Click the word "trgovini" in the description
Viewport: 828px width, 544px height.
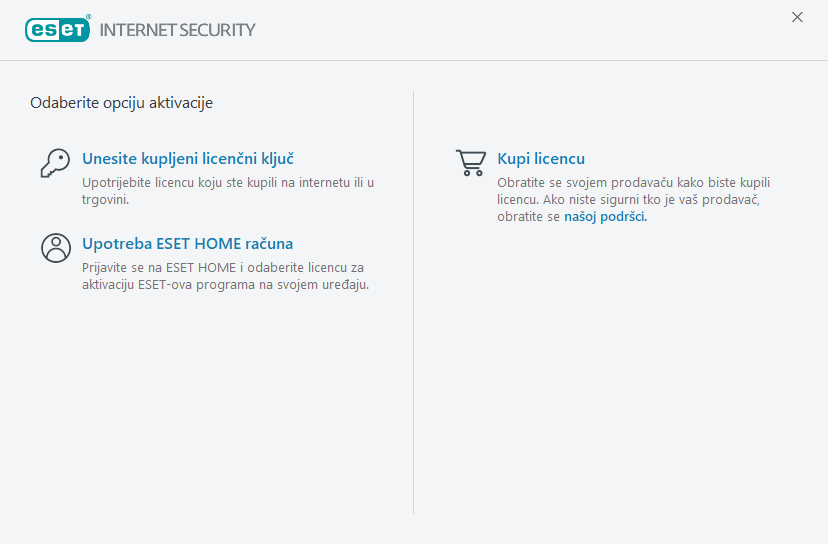click(106, 200)
